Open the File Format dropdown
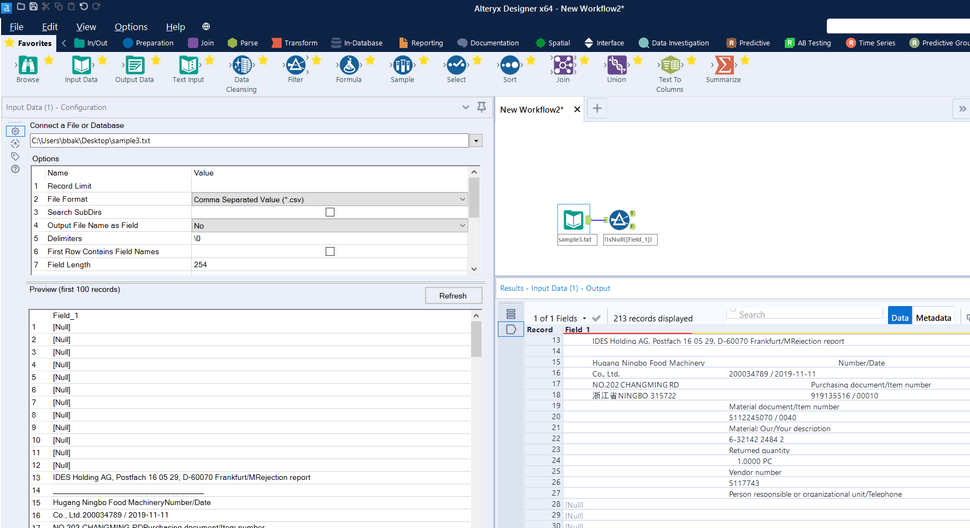 pyautogui.click(x=461, y=199)
